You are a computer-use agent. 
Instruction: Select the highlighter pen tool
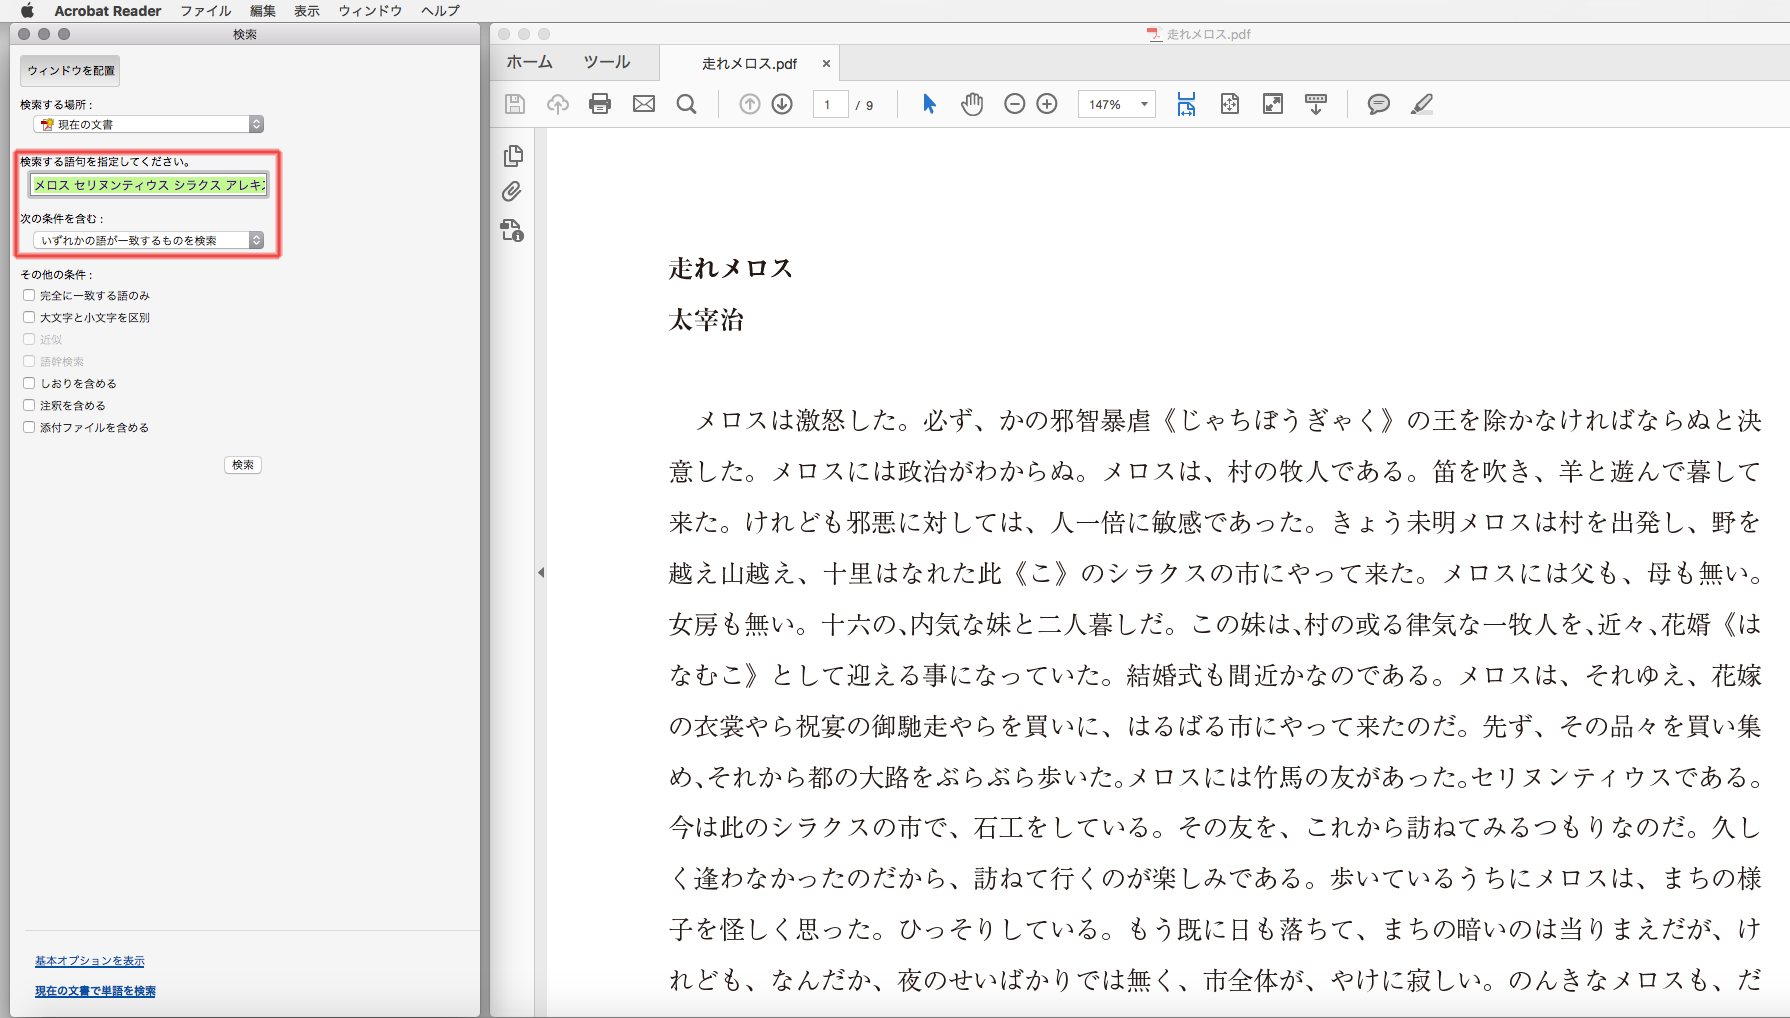(x=1422, y=104)
